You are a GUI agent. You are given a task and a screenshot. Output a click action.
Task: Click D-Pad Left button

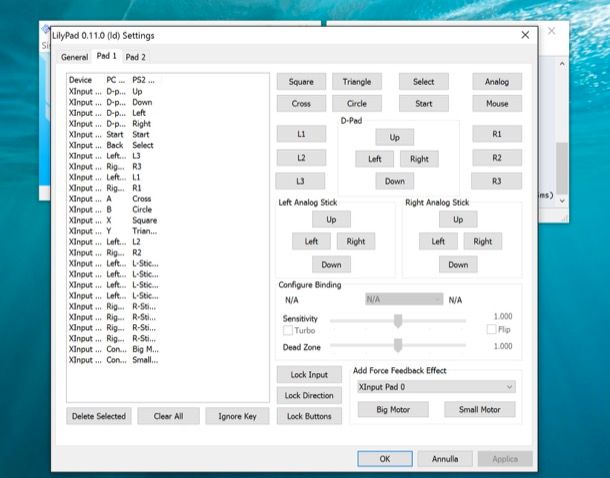[x=374, y=159]
